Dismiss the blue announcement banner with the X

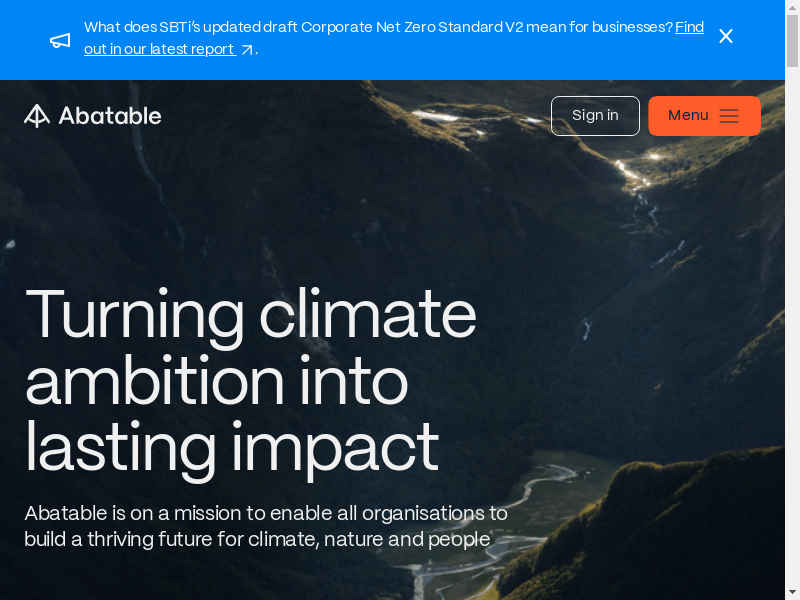726,37
